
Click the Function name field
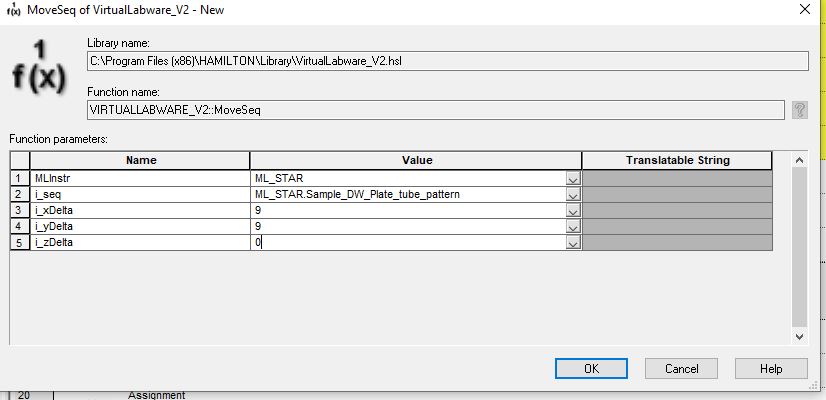(436, 110)
